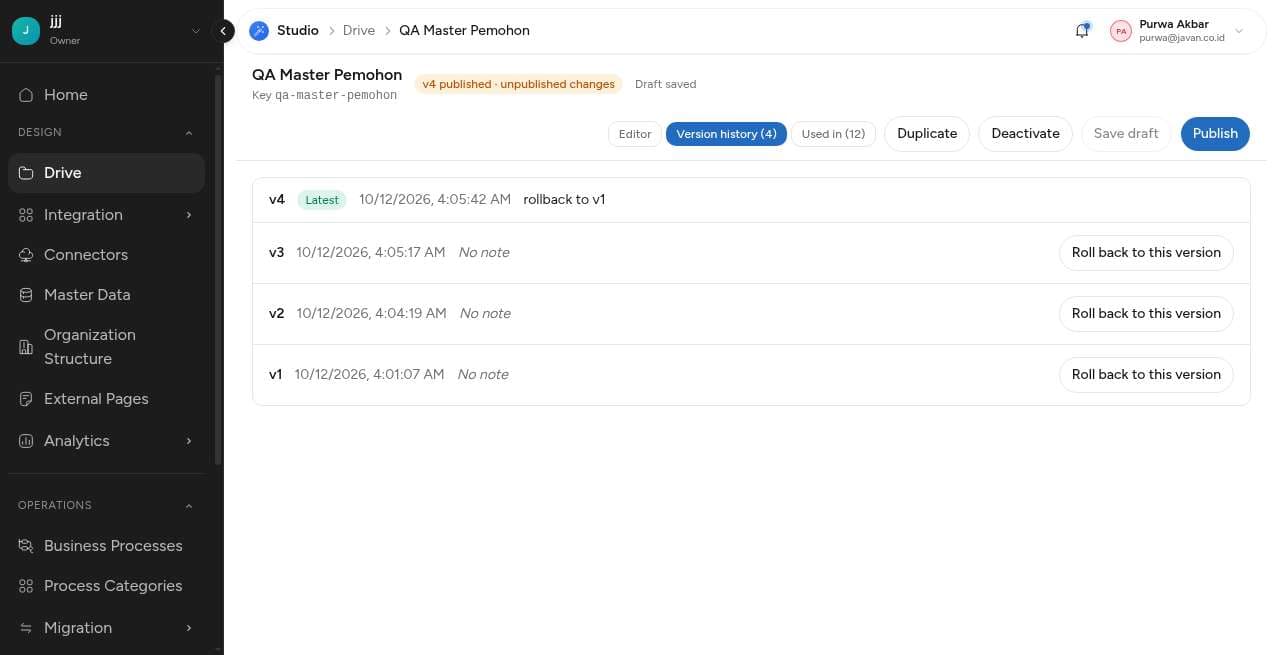
Task: Expand the Migration submenu chevron
Action: point(188,628)
